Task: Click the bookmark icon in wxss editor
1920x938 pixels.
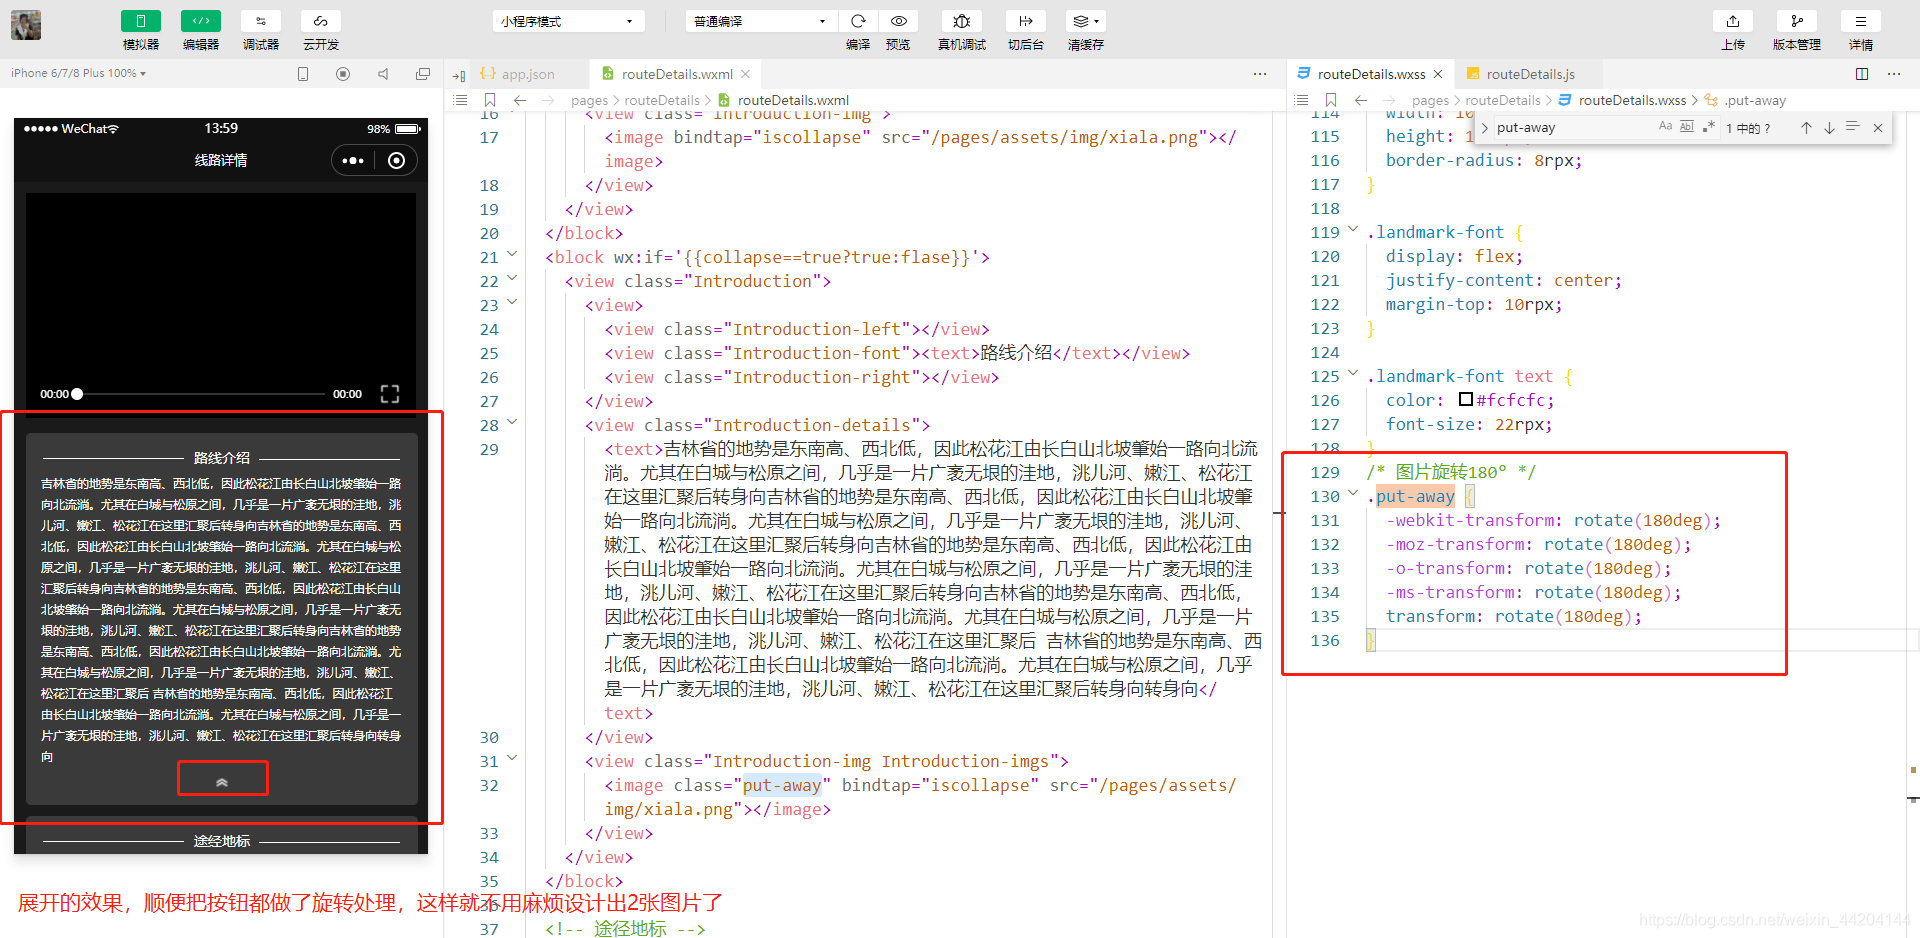Action: [1331, 100]
